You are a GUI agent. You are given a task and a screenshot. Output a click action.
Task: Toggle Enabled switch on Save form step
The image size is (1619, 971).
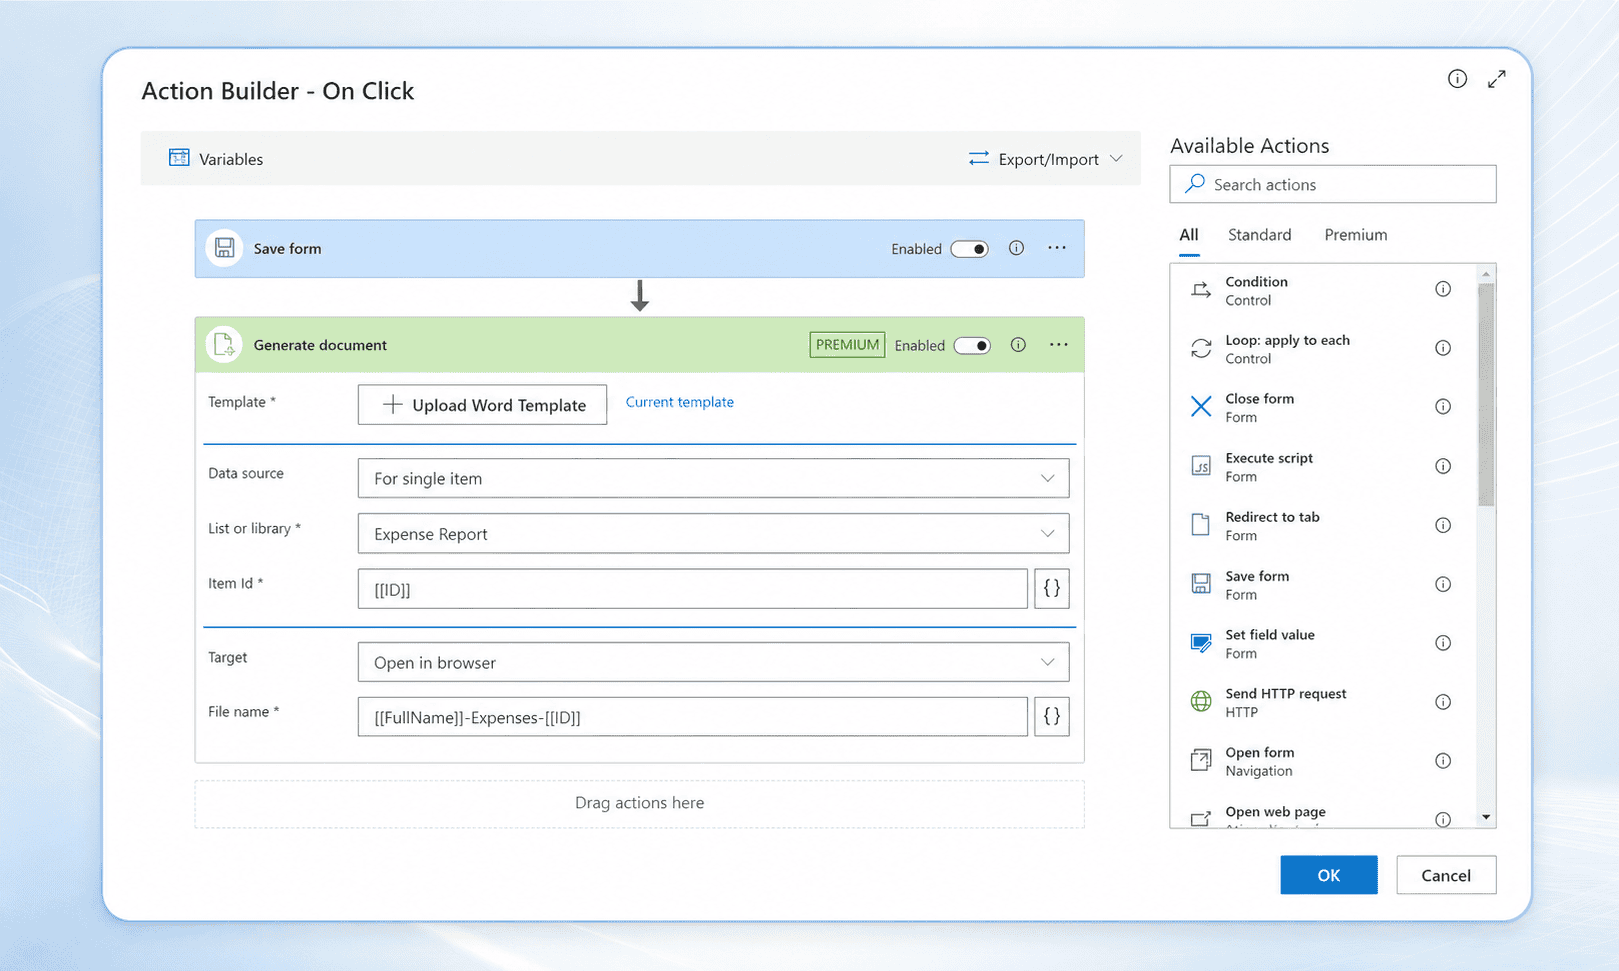click(x=969, y=249)
